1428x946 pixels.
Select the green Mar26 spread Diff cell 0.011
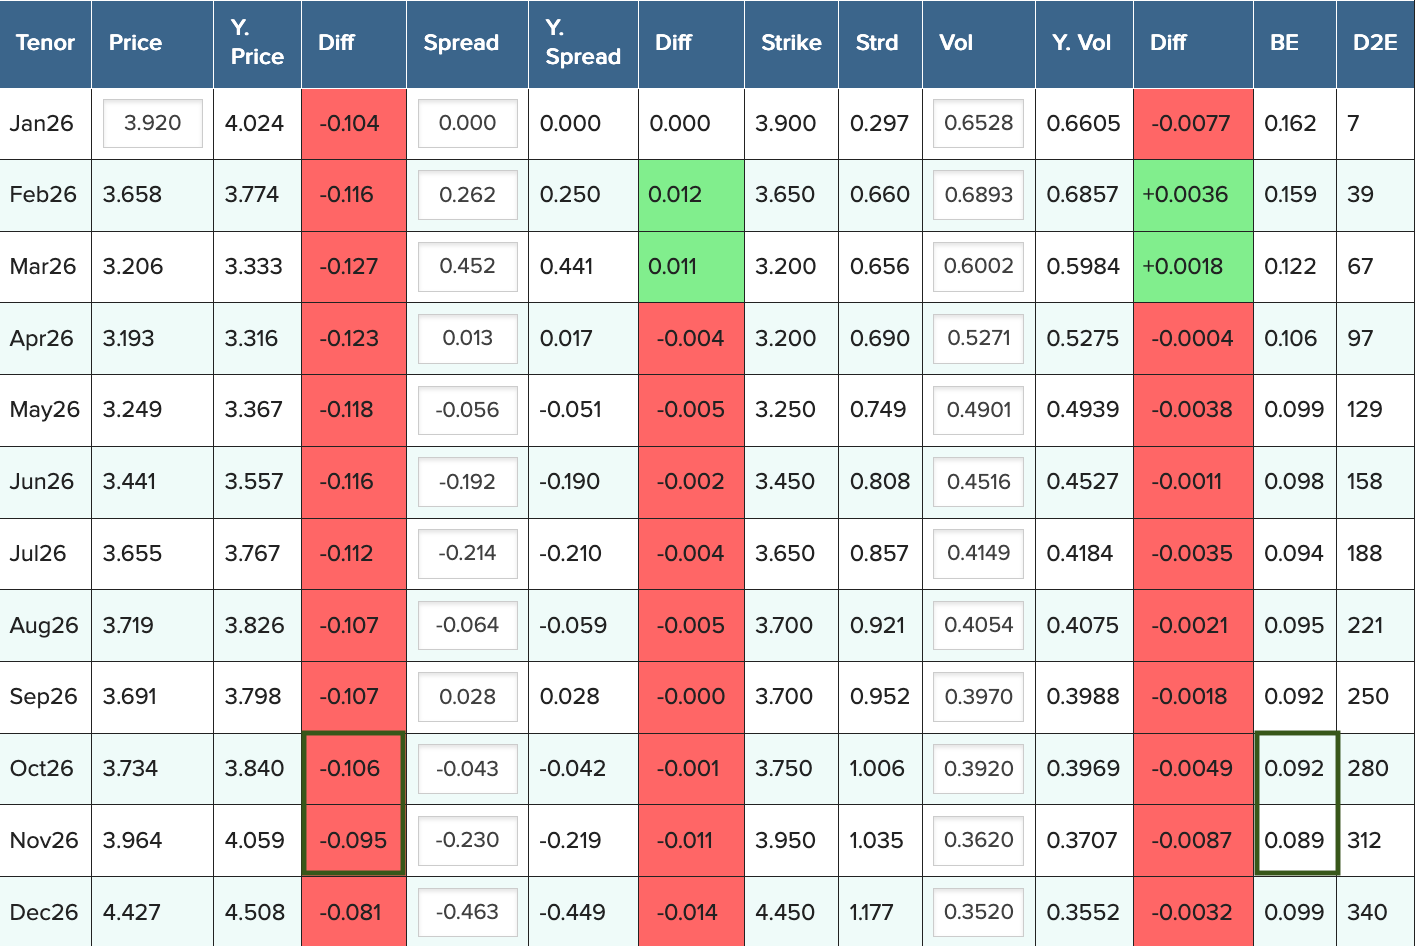point(690,267)
